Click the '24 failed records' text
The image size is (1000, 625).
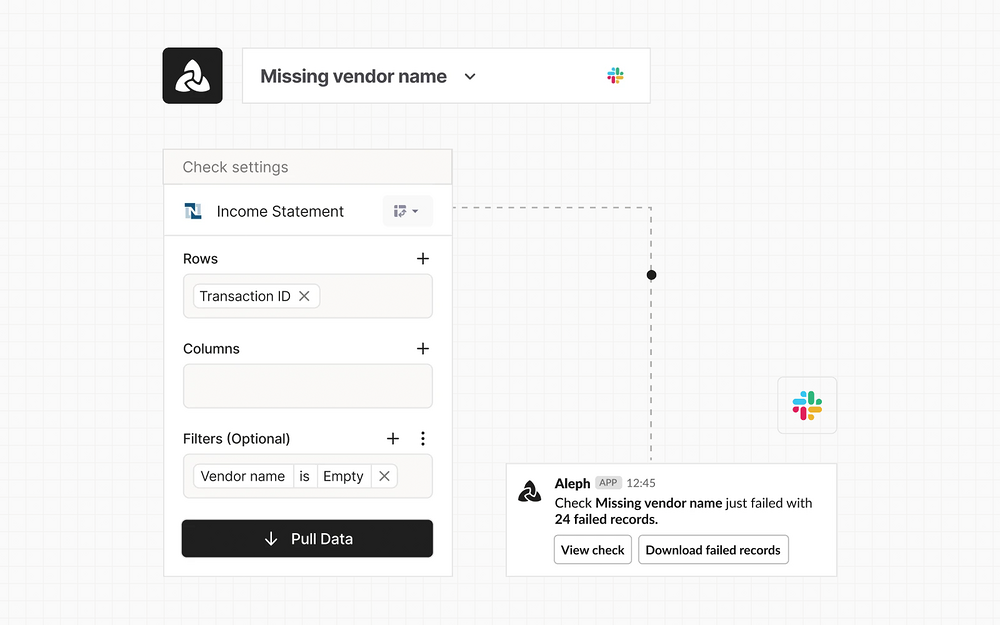(x=606, y=519)
